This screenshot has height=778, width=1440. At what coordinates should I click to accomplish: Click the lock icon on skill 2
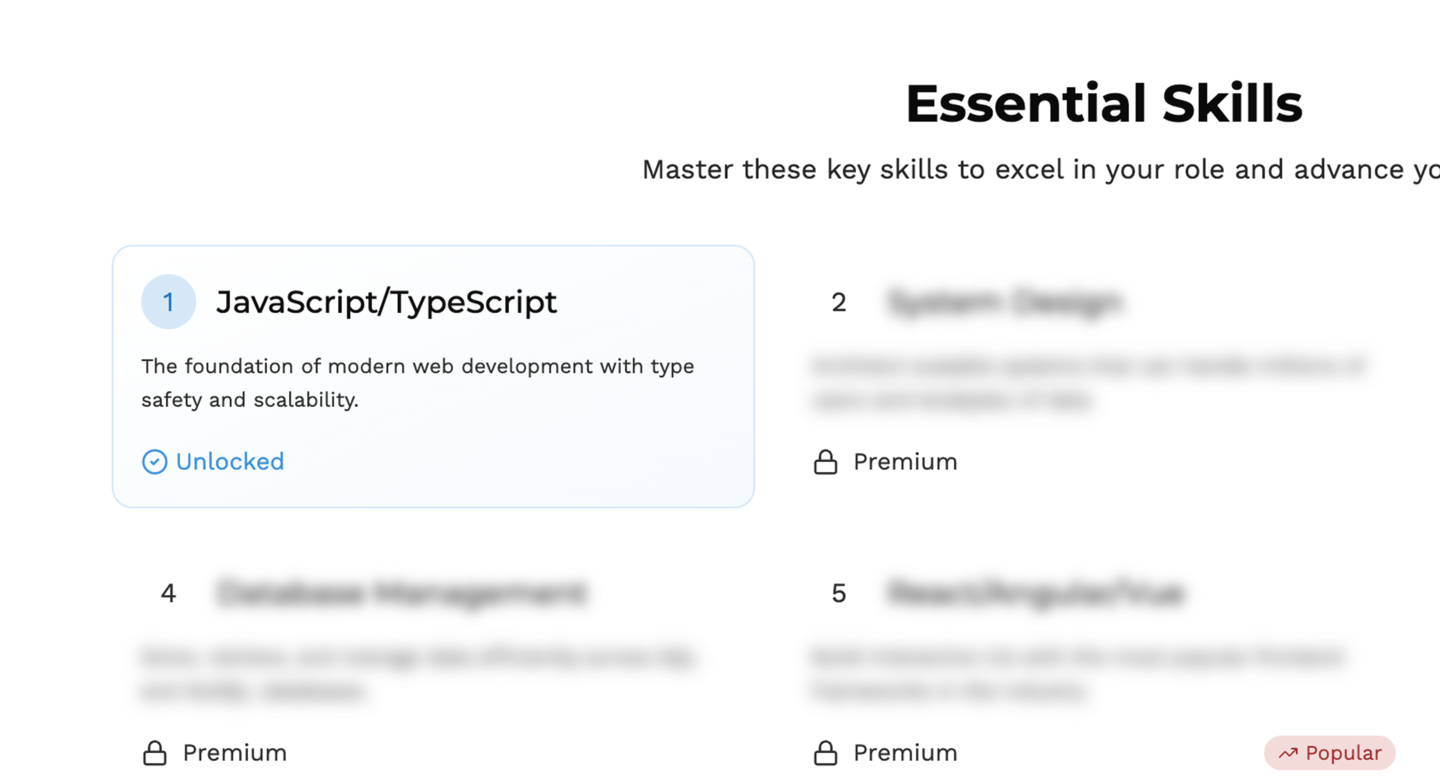[825, 461]
